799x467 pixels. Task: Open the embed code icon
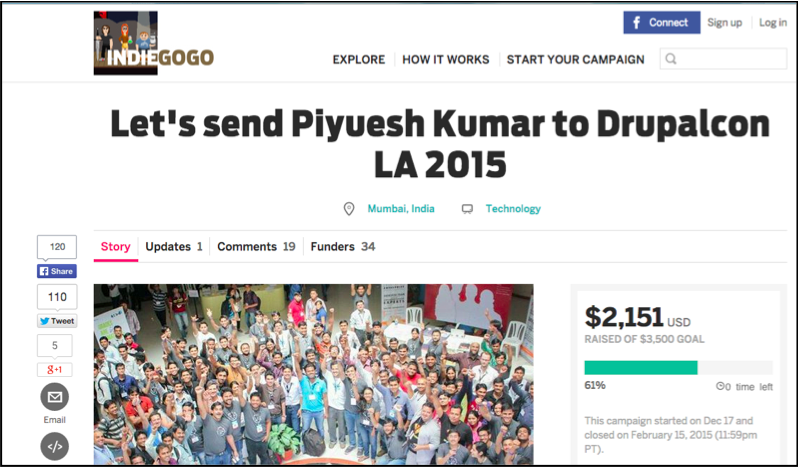coord(55,447)
